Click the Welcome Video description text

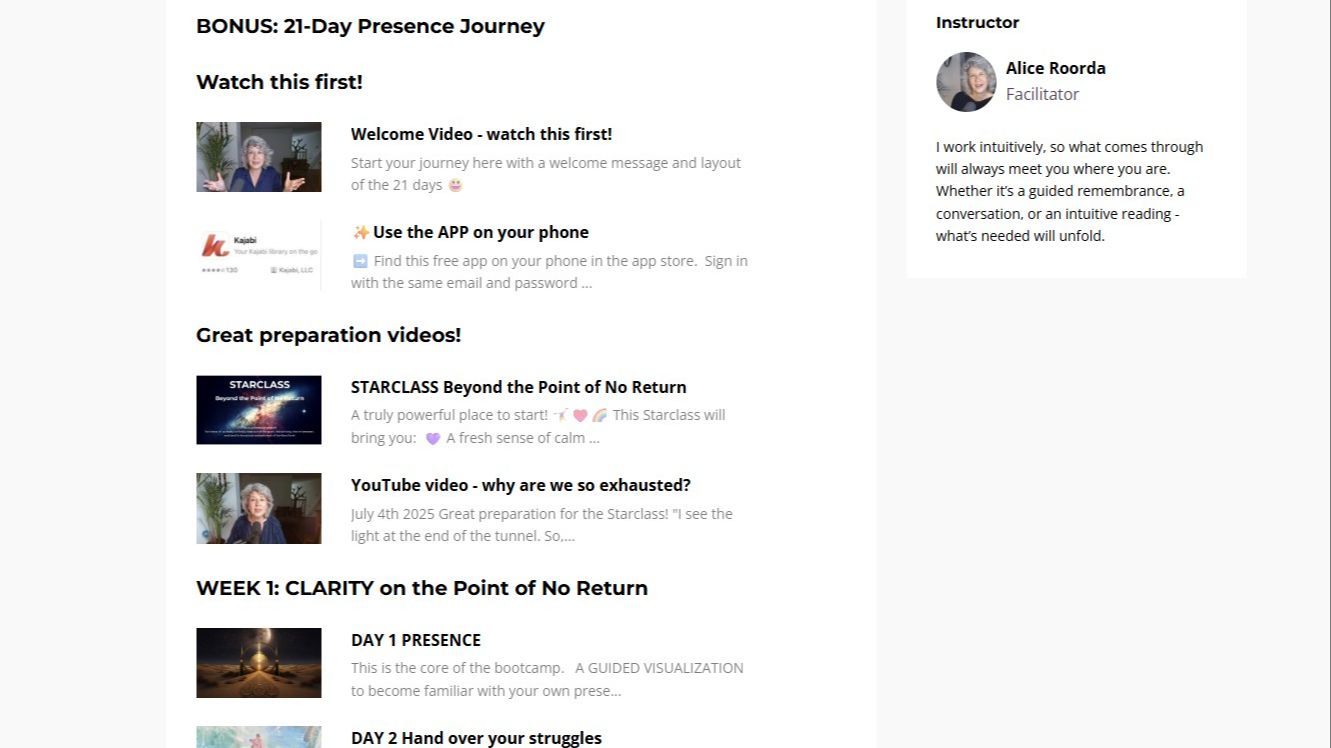coord(545,173)
